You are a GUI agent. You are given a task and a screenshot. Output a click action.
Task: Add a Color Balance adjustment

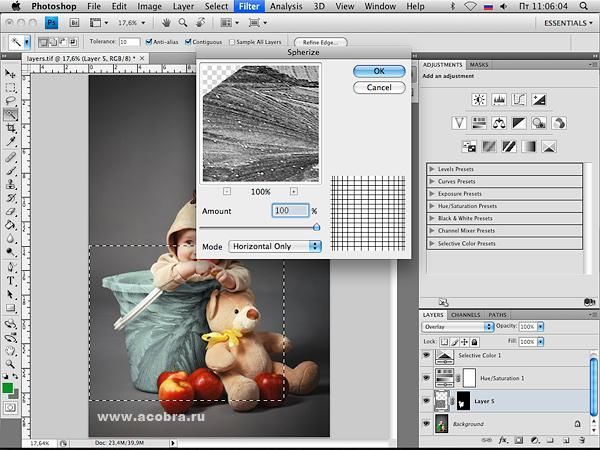(x=498, y=123)
